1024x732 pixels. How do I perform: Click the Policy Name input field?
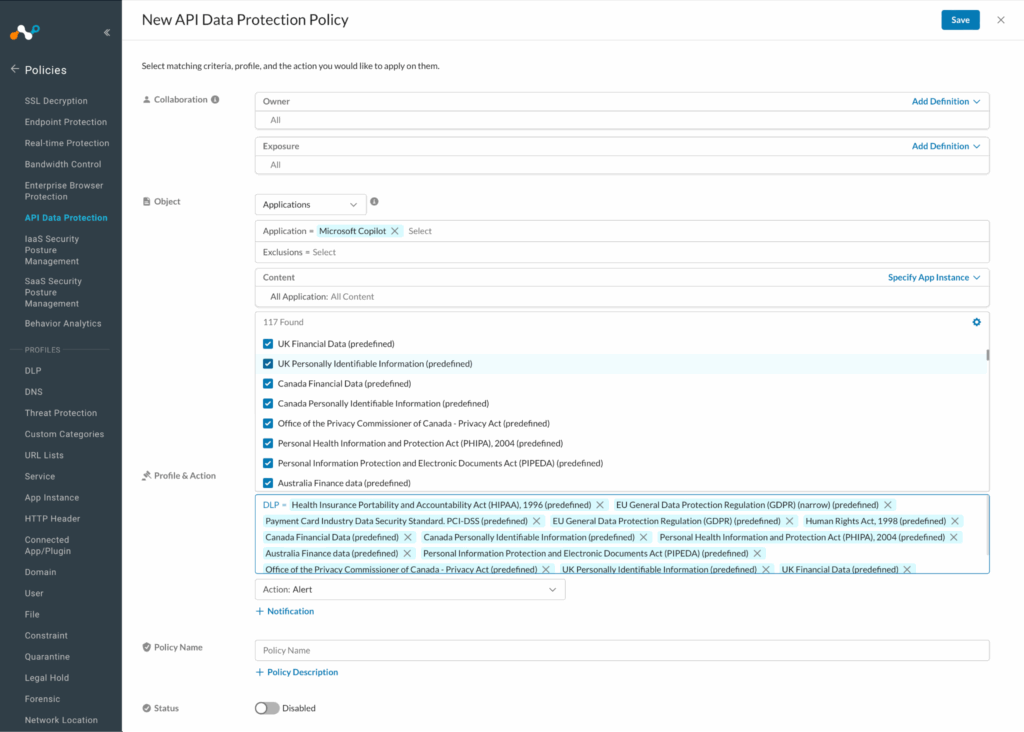tap(621, 651)
